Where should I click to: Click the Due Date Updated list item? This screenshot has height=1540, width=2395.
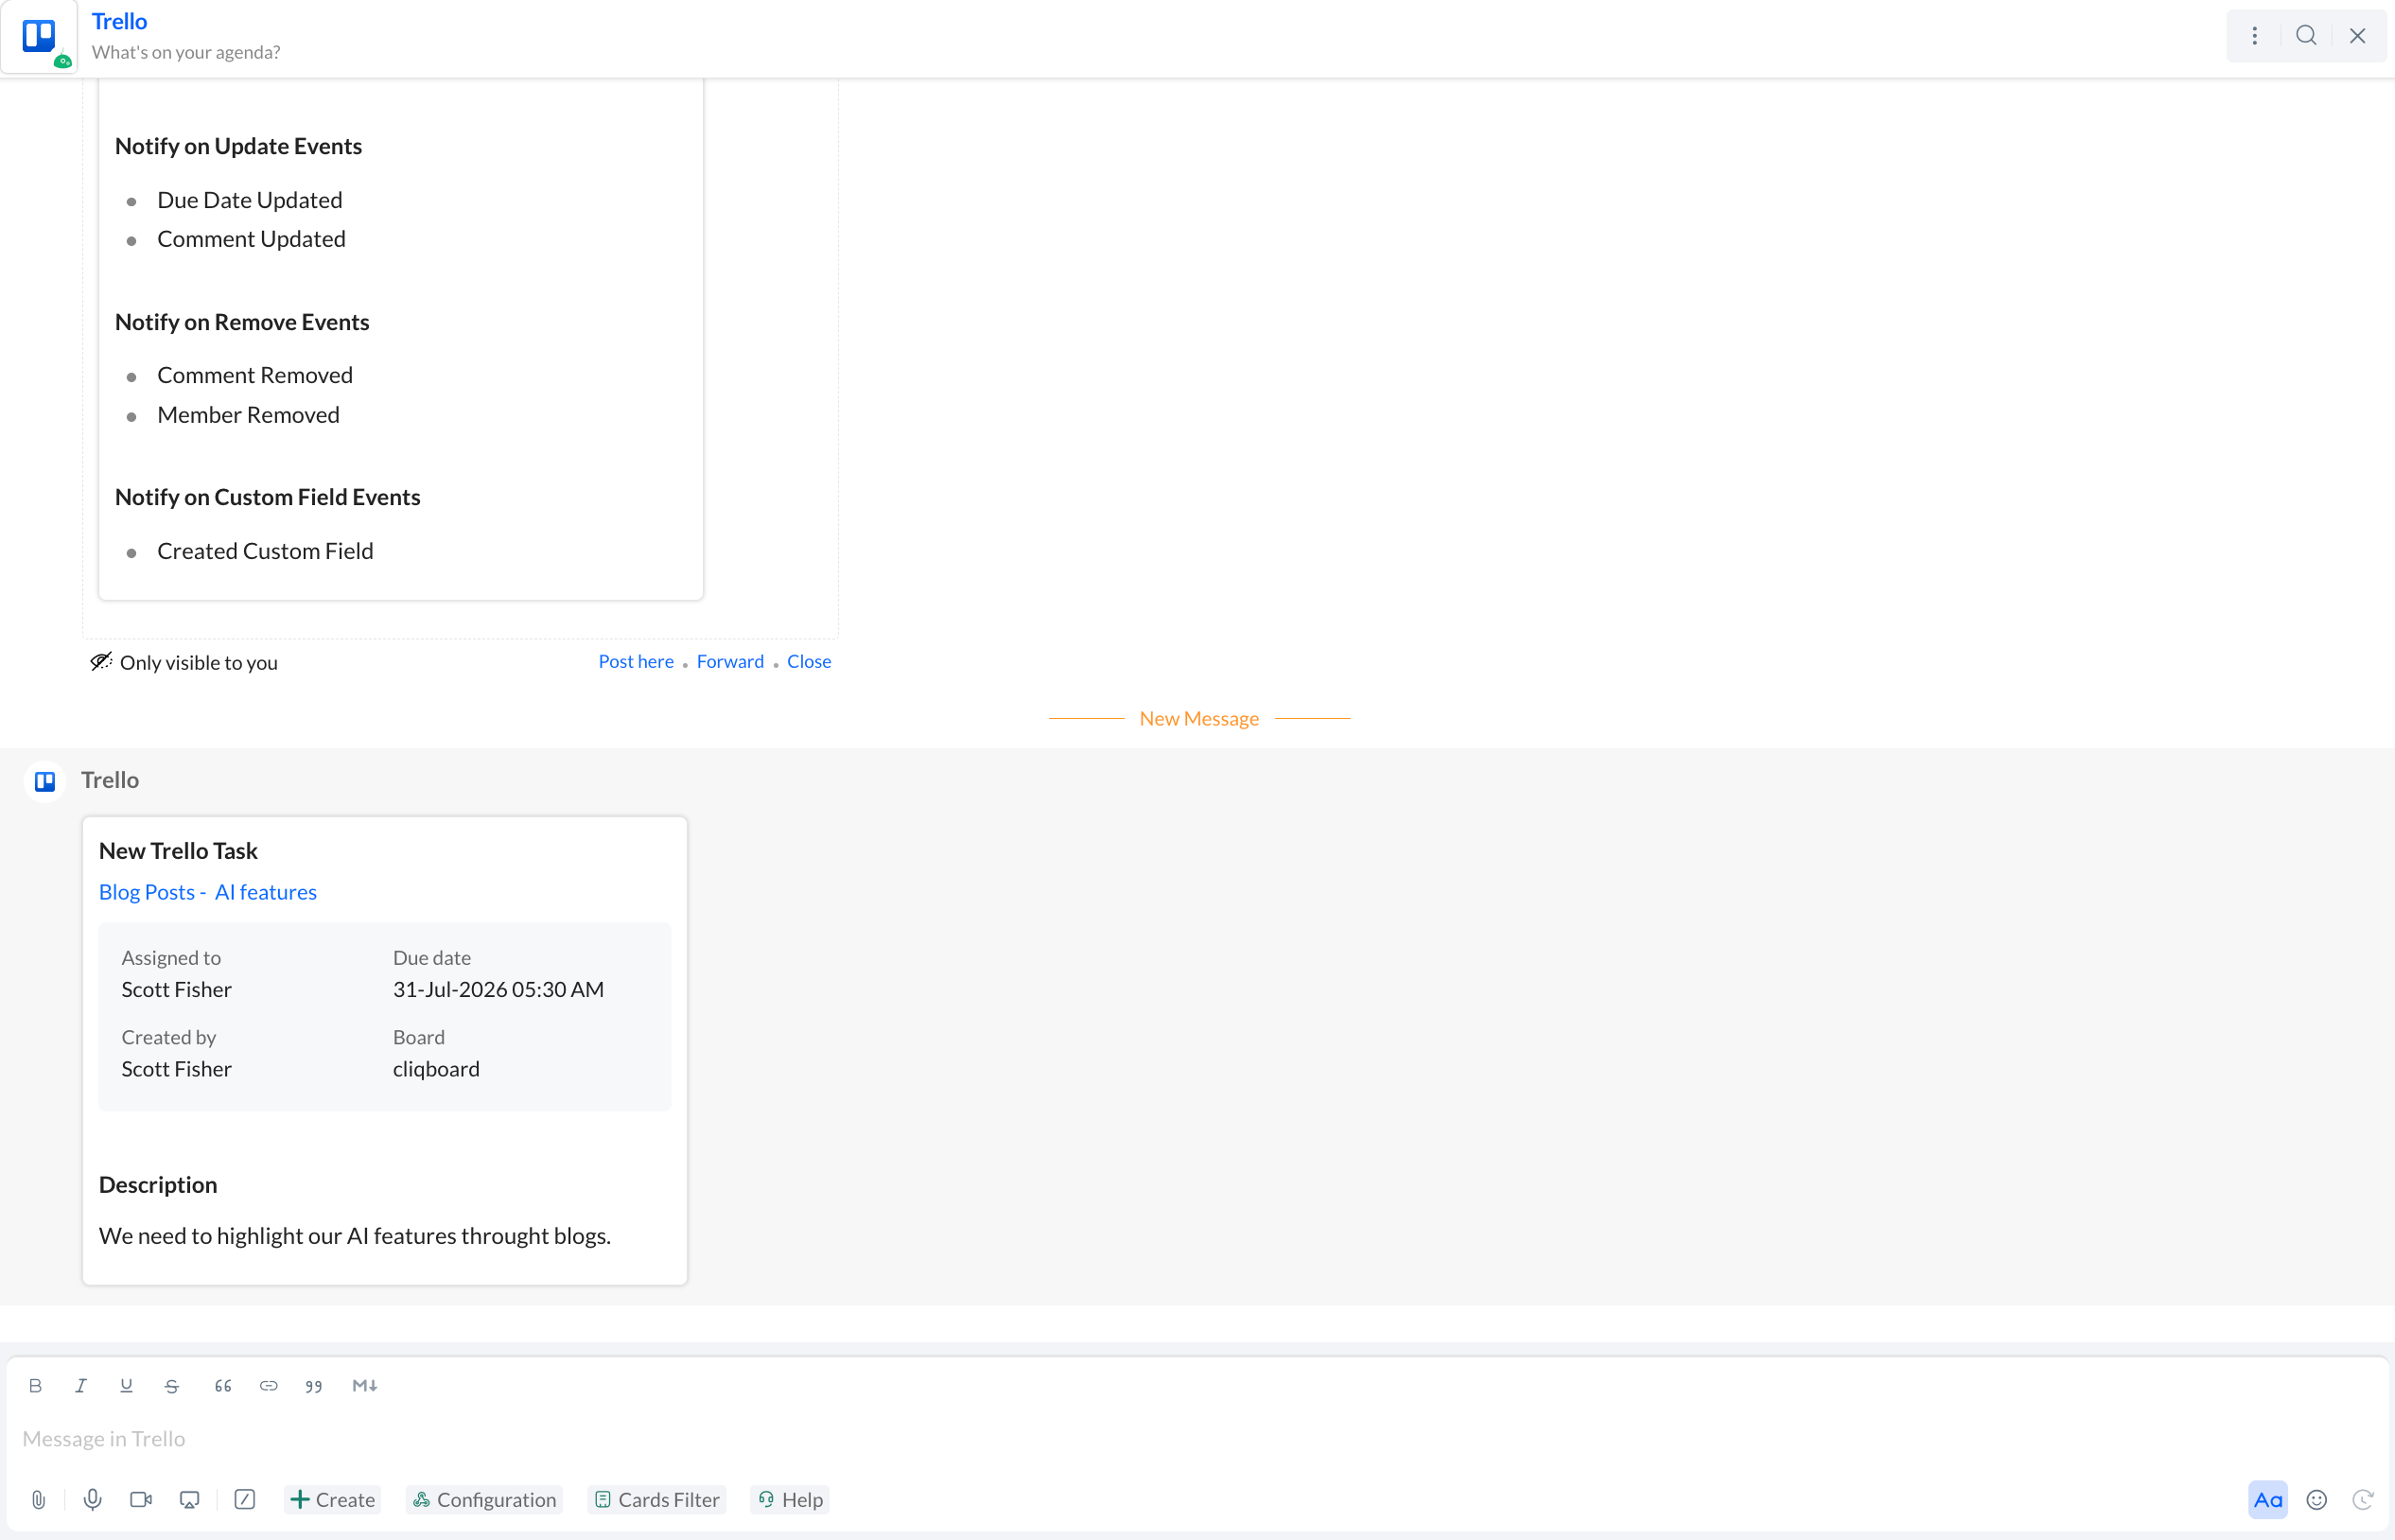(250, 200)
